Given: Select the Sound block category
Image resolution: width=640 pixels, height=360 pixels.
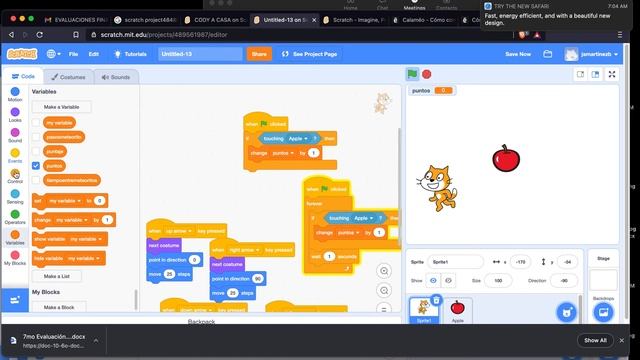Looking at the screenshot, I should pyautogui.click(x=15, y=135).
